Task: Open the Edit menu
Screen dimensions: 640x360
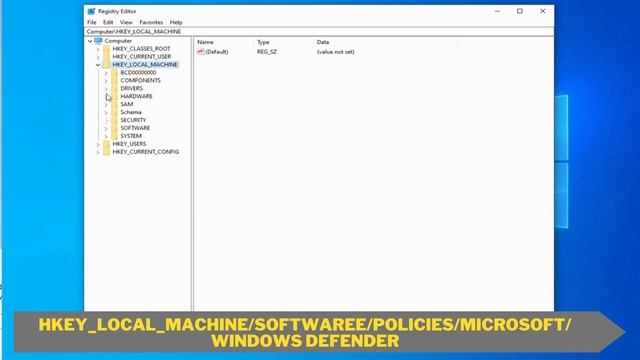Action: 108,22
